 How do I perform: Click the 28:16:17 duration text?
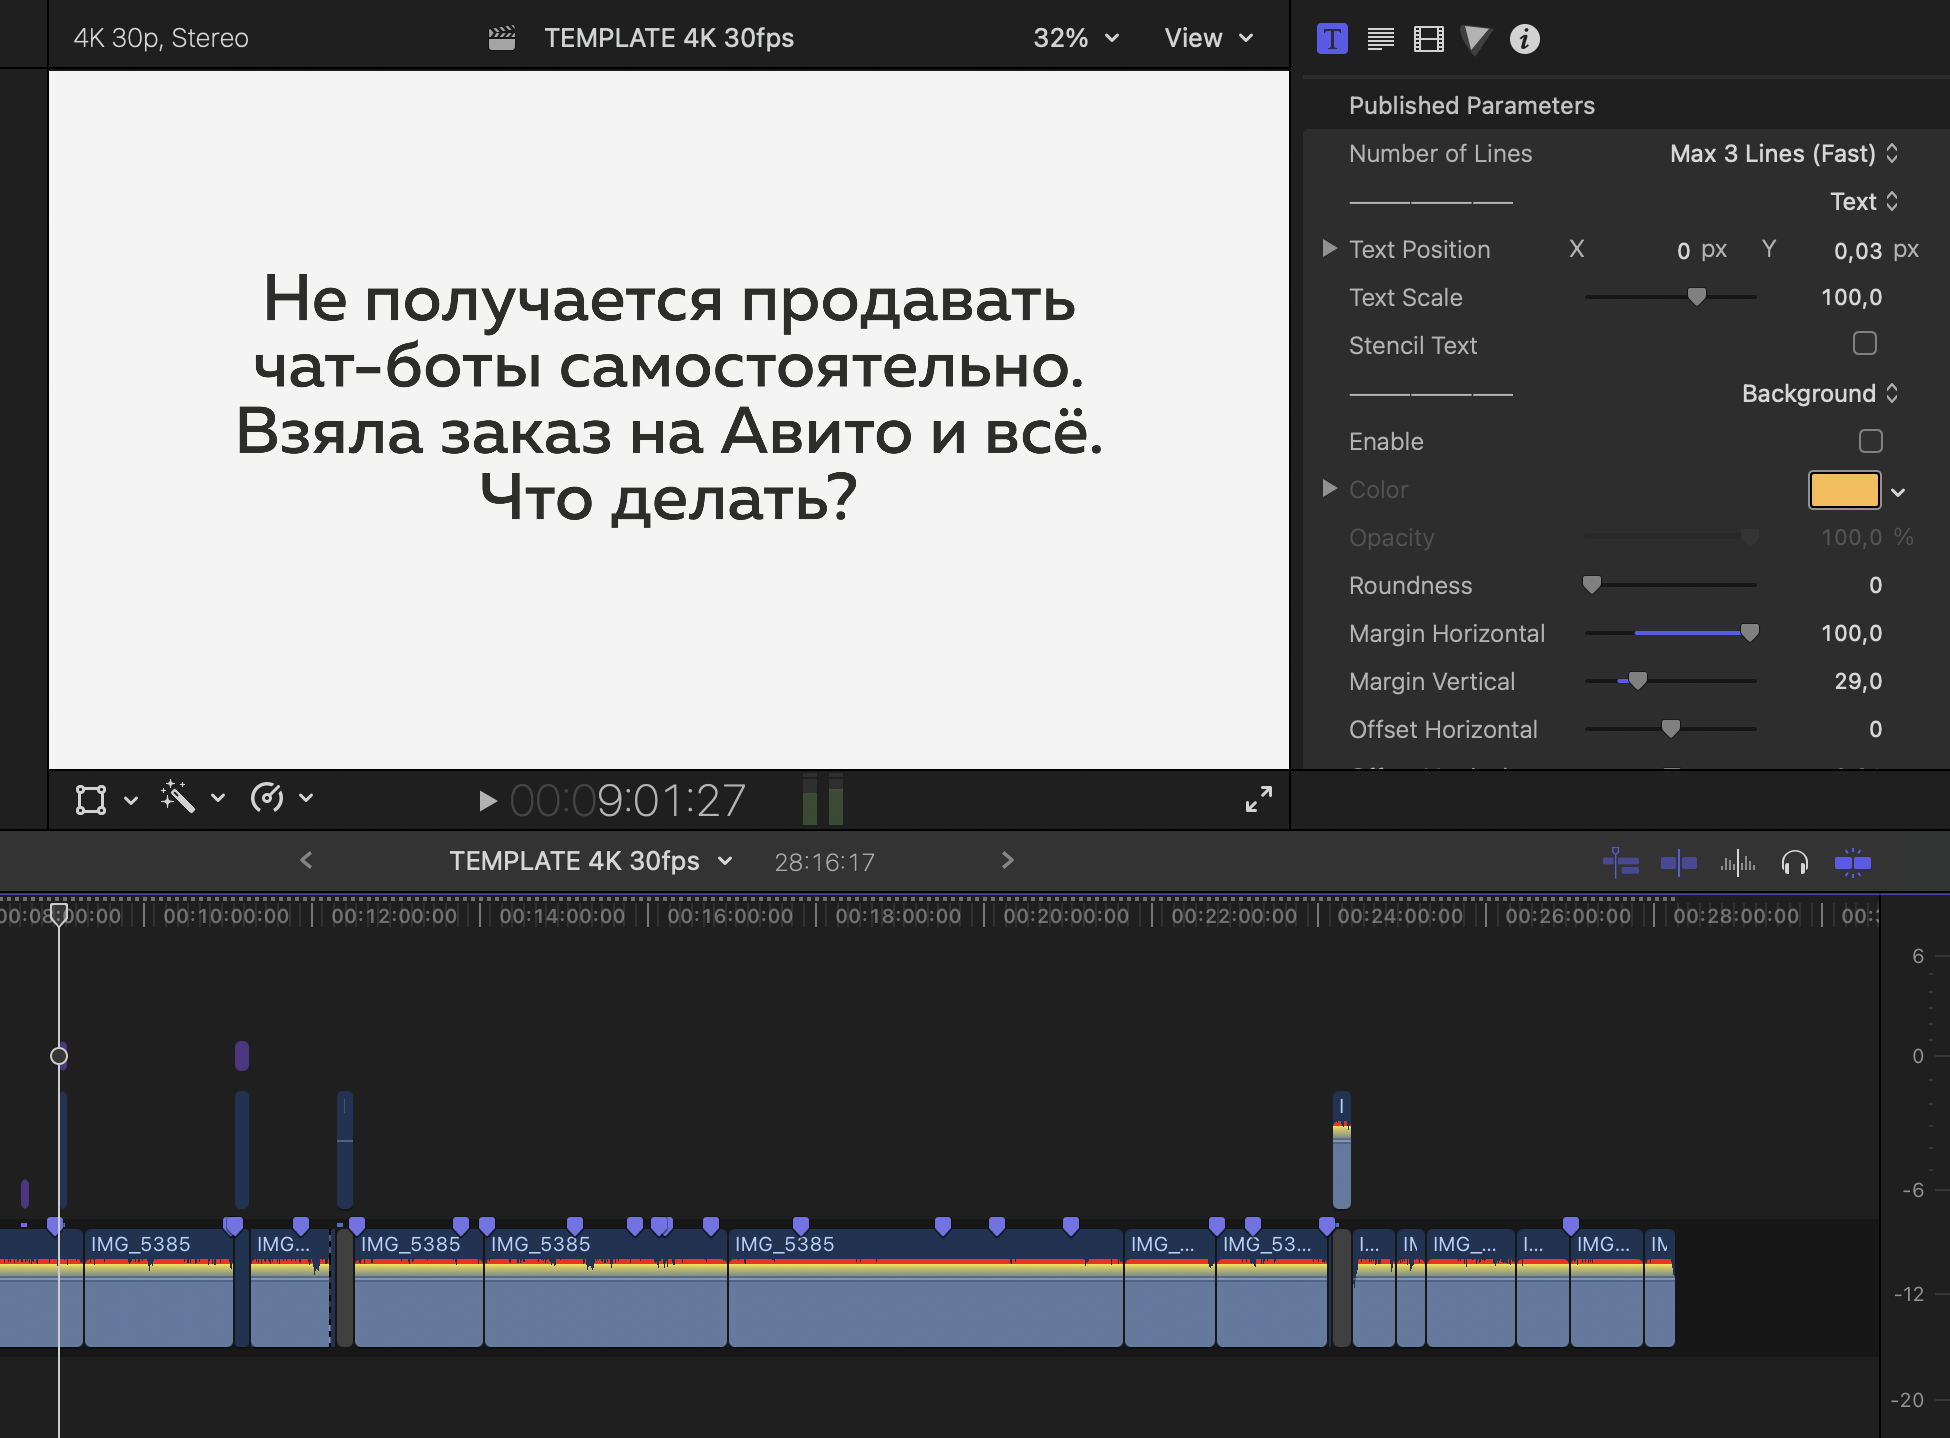(x=825, y=862)
